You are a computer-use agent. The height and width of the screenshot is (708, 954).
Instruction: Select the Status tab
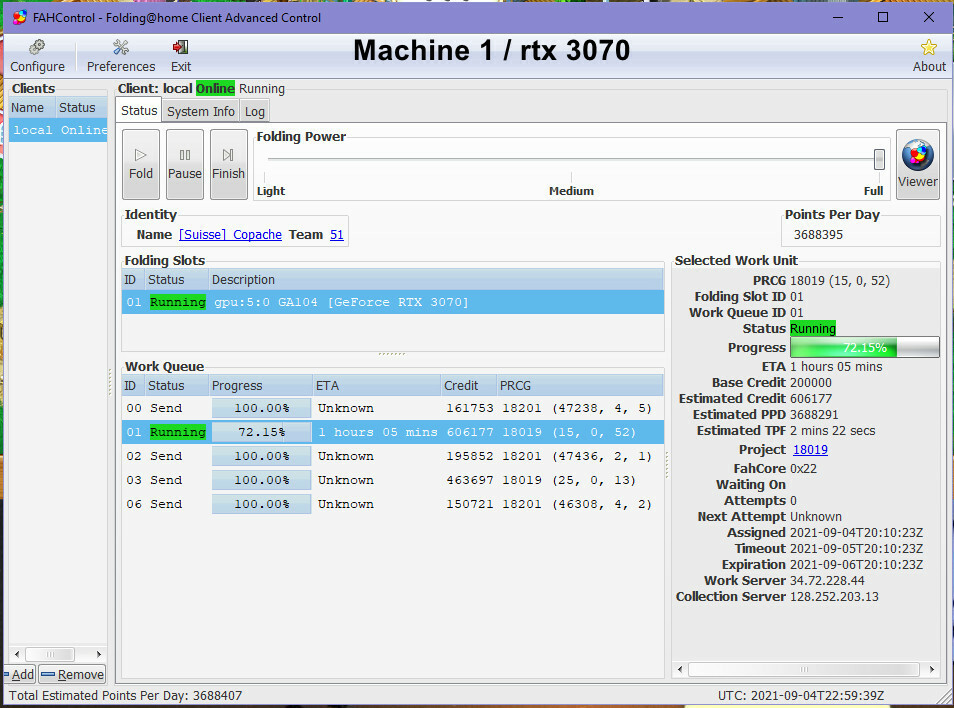point(139,111)
